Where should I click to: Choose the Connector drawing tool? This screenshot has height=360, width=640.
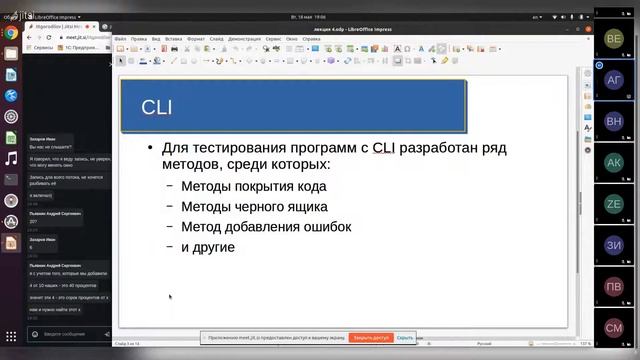pyautogui.click(x=233, y=61)
